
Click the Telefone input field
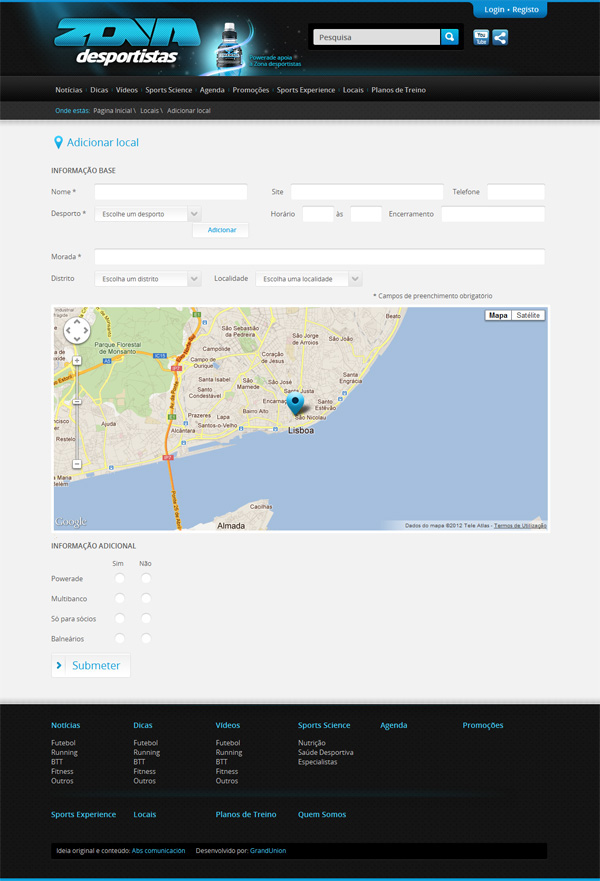(x=516, y=192)
